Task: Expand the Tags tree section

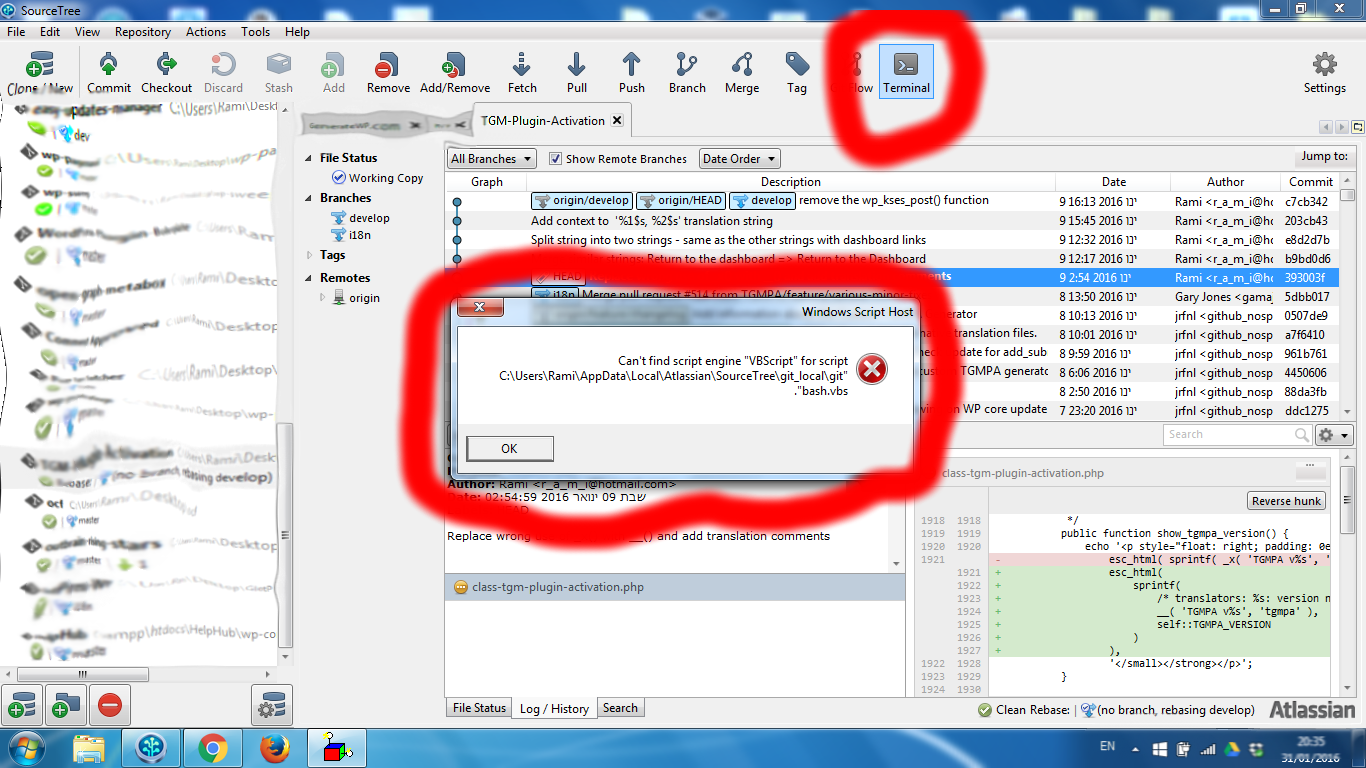Action: click(x=309, y=255)
